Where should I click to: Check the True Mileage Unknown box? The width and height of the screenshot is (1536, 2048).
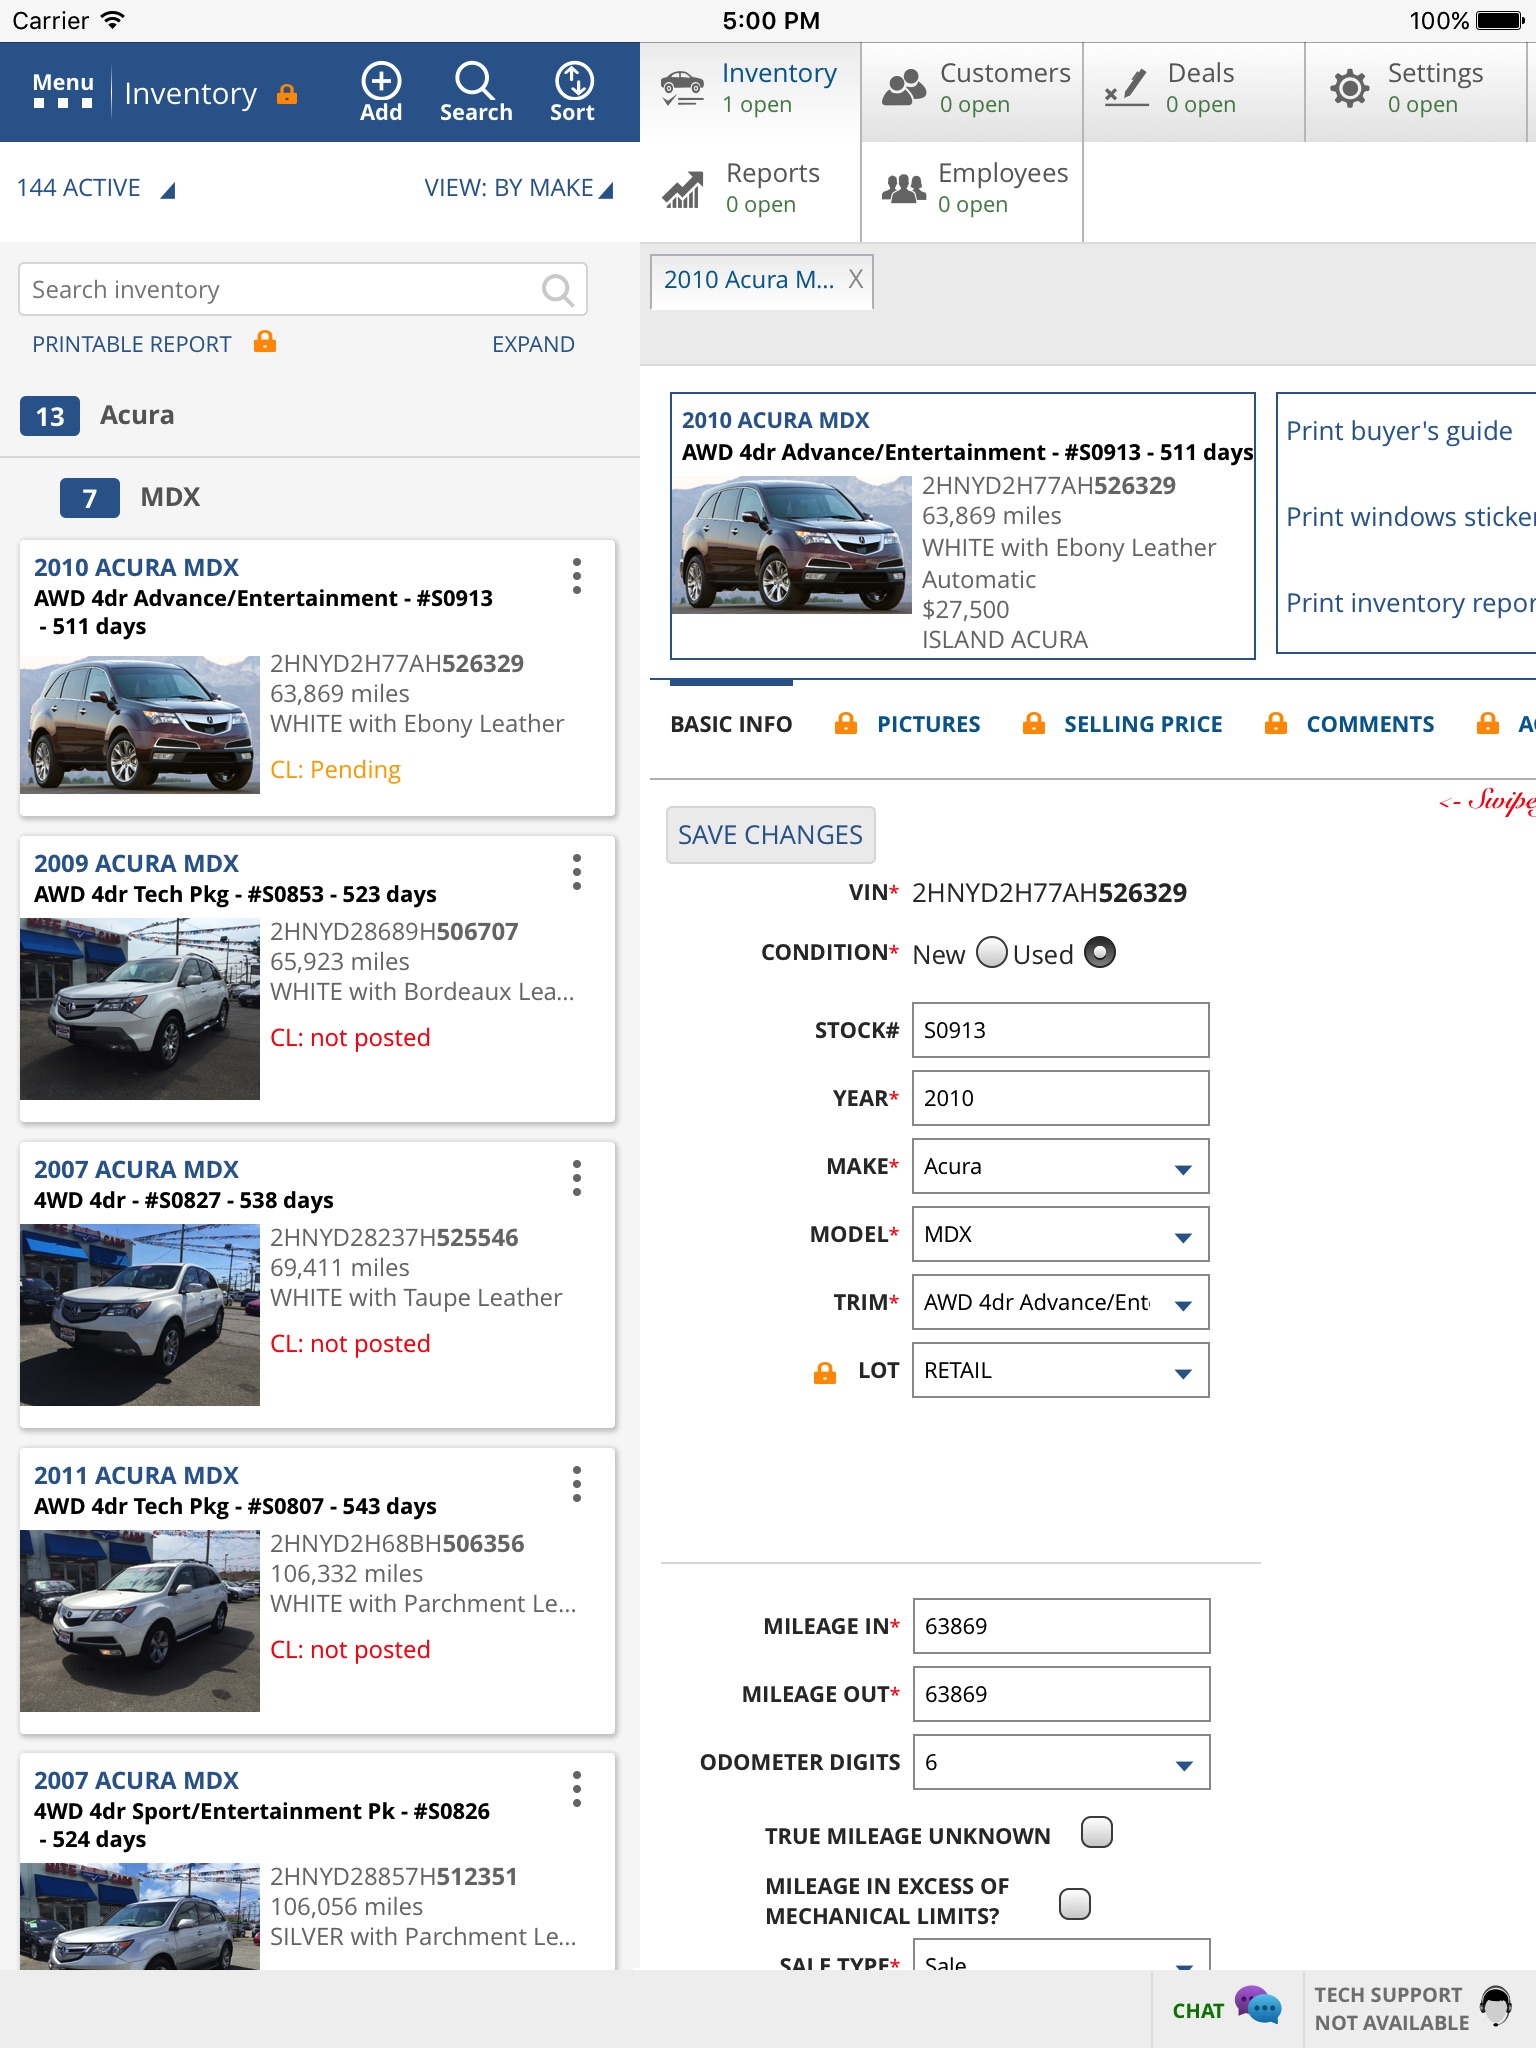coord(1097,1832)
